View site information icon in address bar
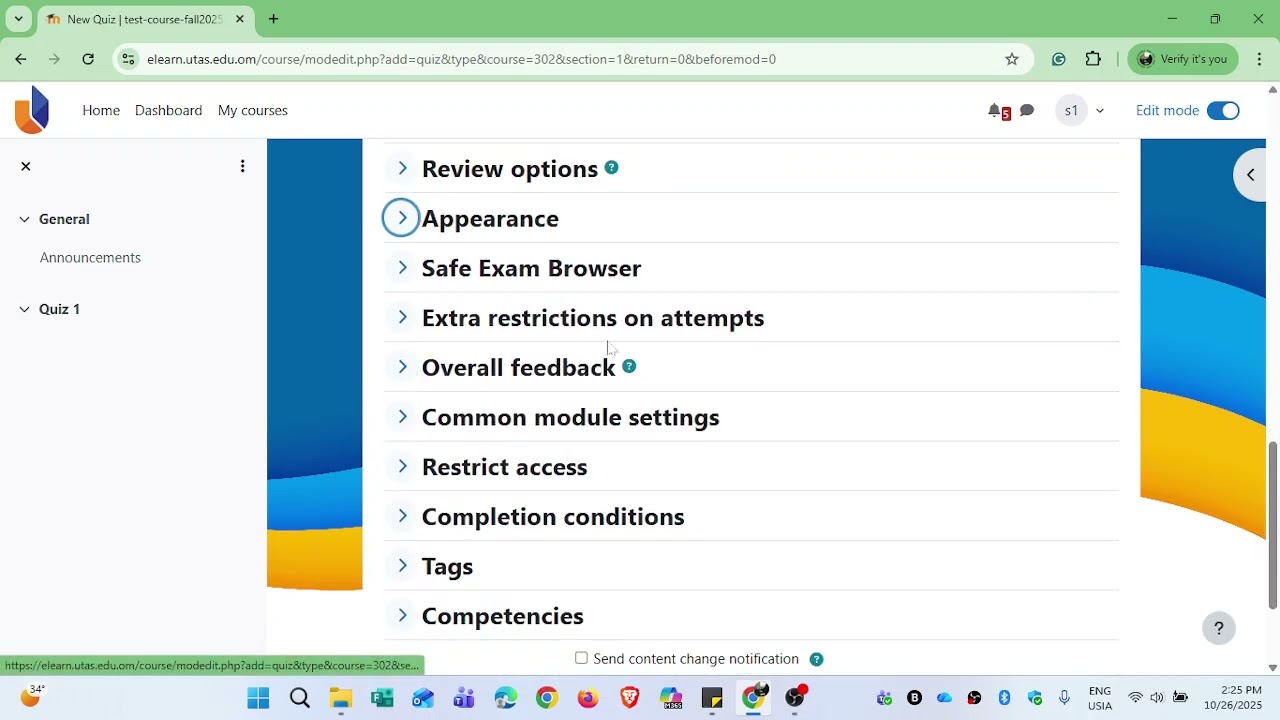Screen dimensions: 1280x720 pos(128,59)
